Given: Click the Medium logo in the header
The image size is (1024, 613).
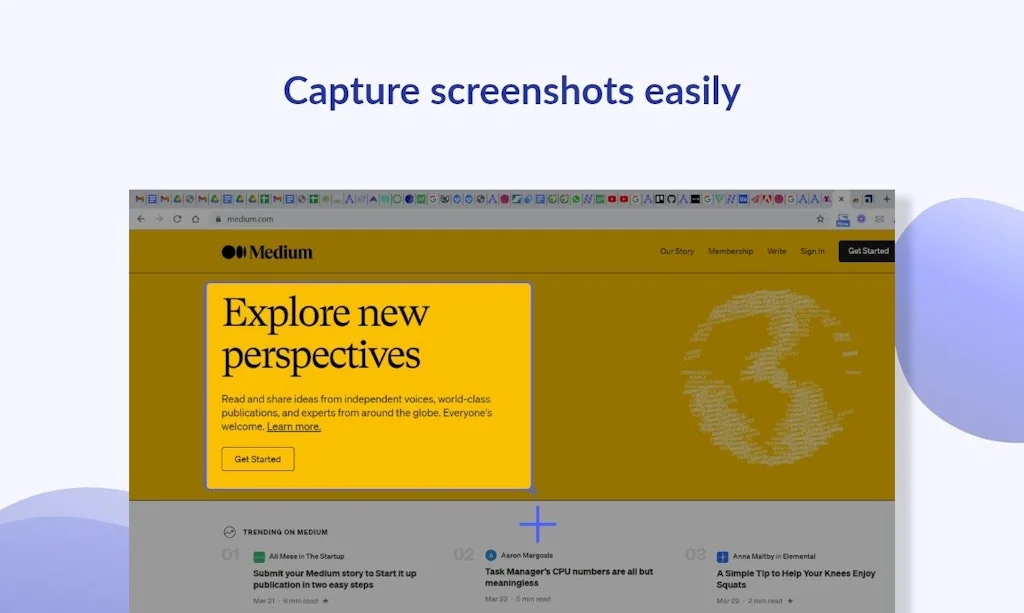Looking at the screenshot, I should (x=266, y=251).
